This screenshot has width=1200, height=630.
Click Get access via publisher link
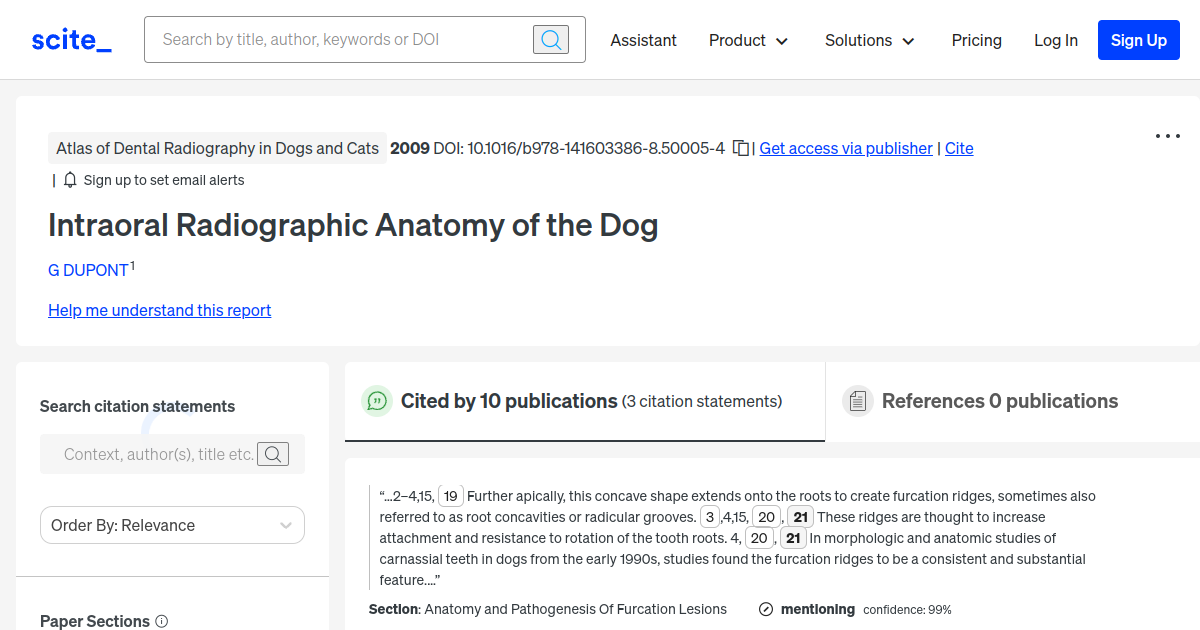(x=845, y=148)
